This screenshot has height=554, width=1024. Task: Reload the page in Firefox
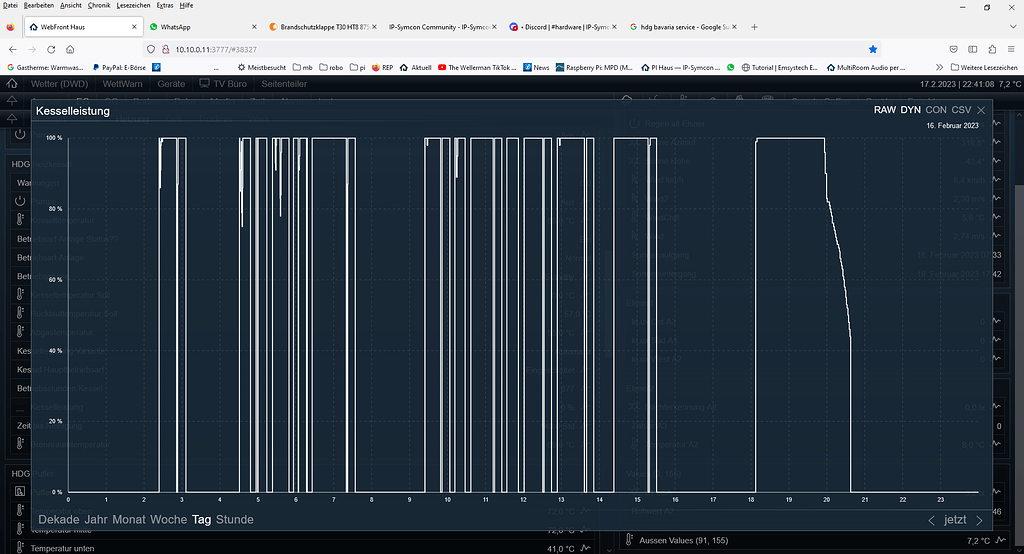click(x=54, y=48)
